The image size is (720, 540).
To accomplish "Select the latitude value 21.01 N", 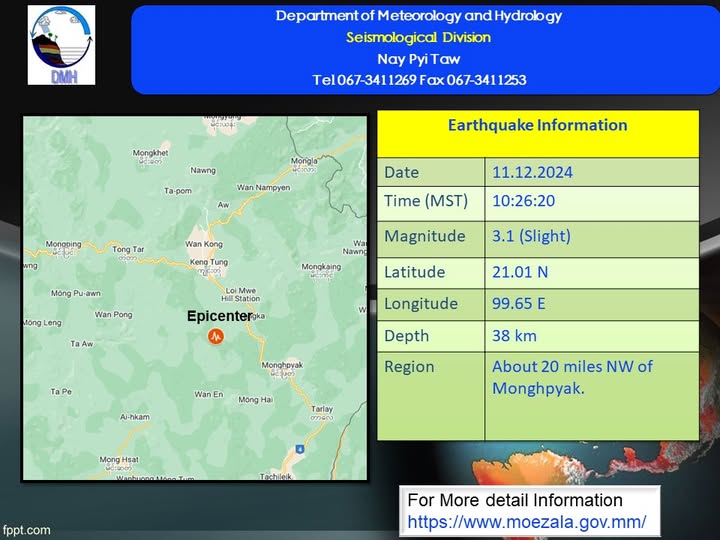I will click(x=520, y=272).
